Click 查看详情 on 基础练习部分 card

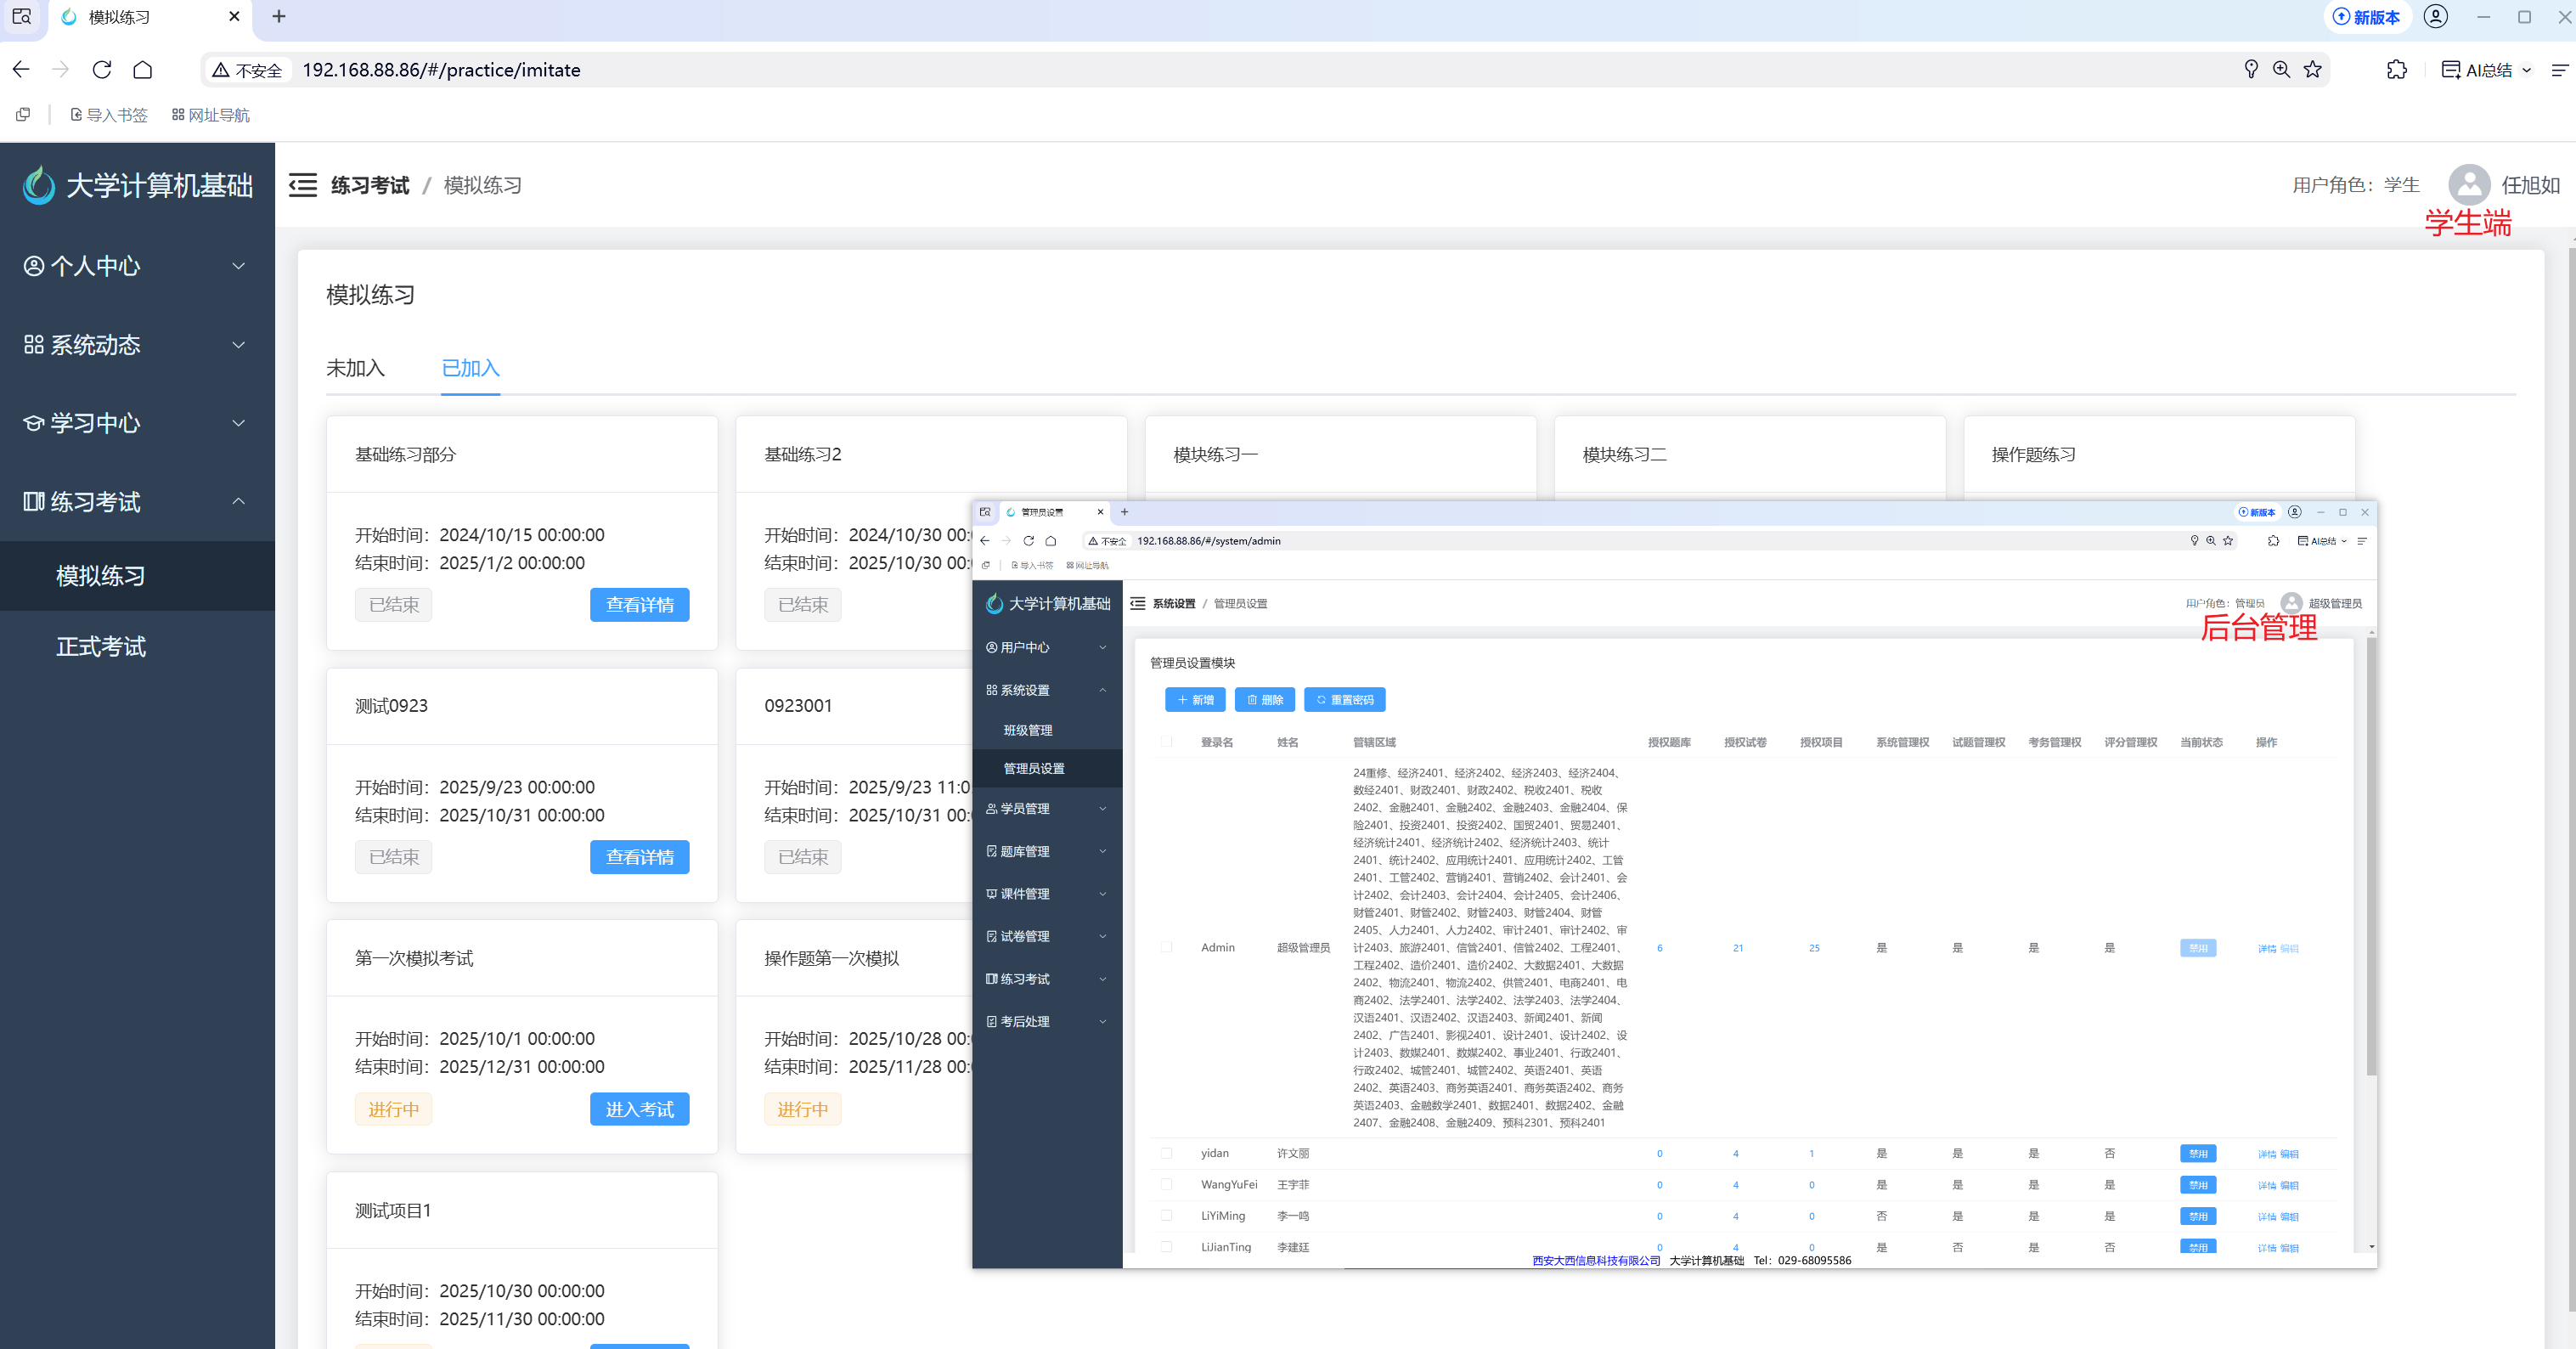pos(639,605)
